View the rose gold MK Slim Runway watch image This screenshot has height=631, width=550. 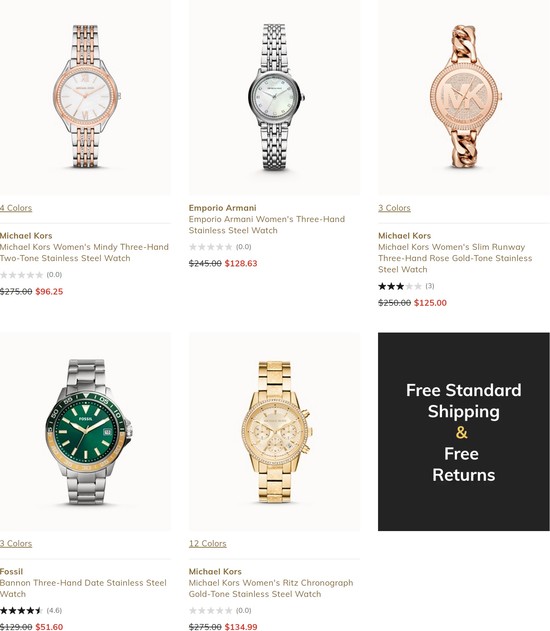[x=464, y=97]
